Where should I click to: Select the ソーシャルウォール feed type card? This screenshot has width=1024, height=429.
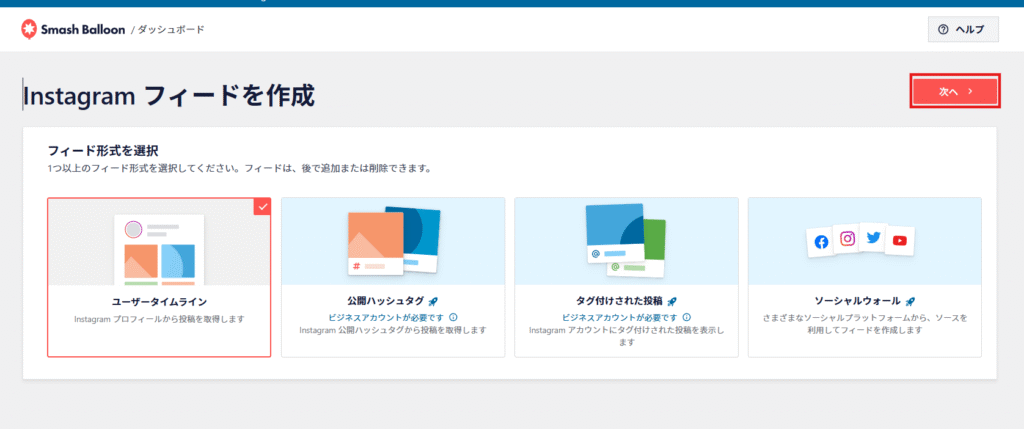pos(864,276)
